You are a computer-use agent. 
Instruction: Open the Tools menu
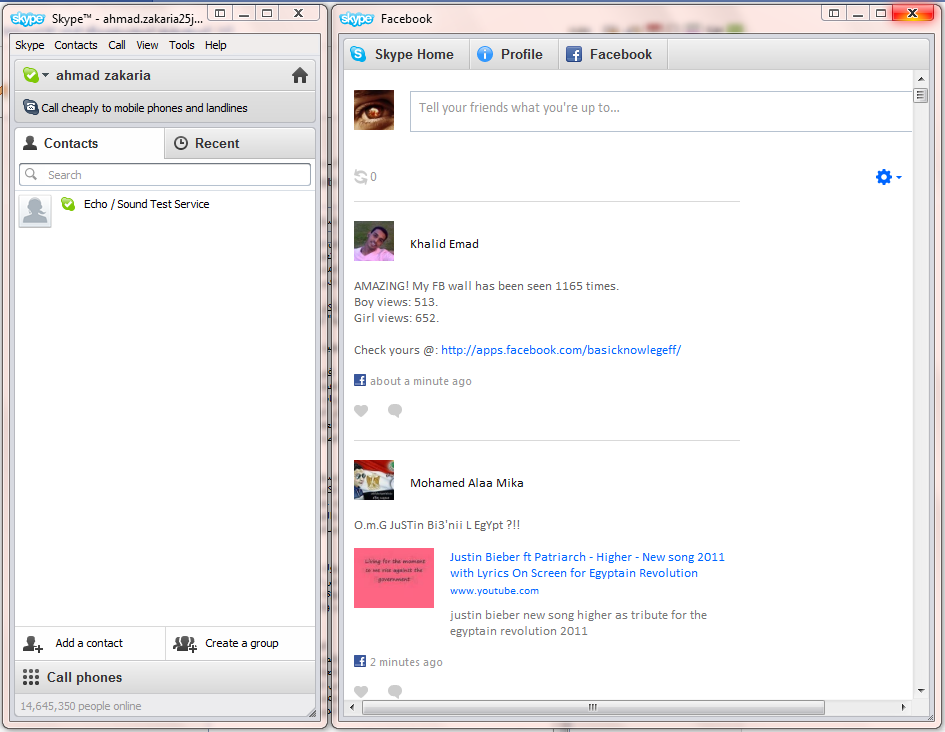click(x=182, y=45)
